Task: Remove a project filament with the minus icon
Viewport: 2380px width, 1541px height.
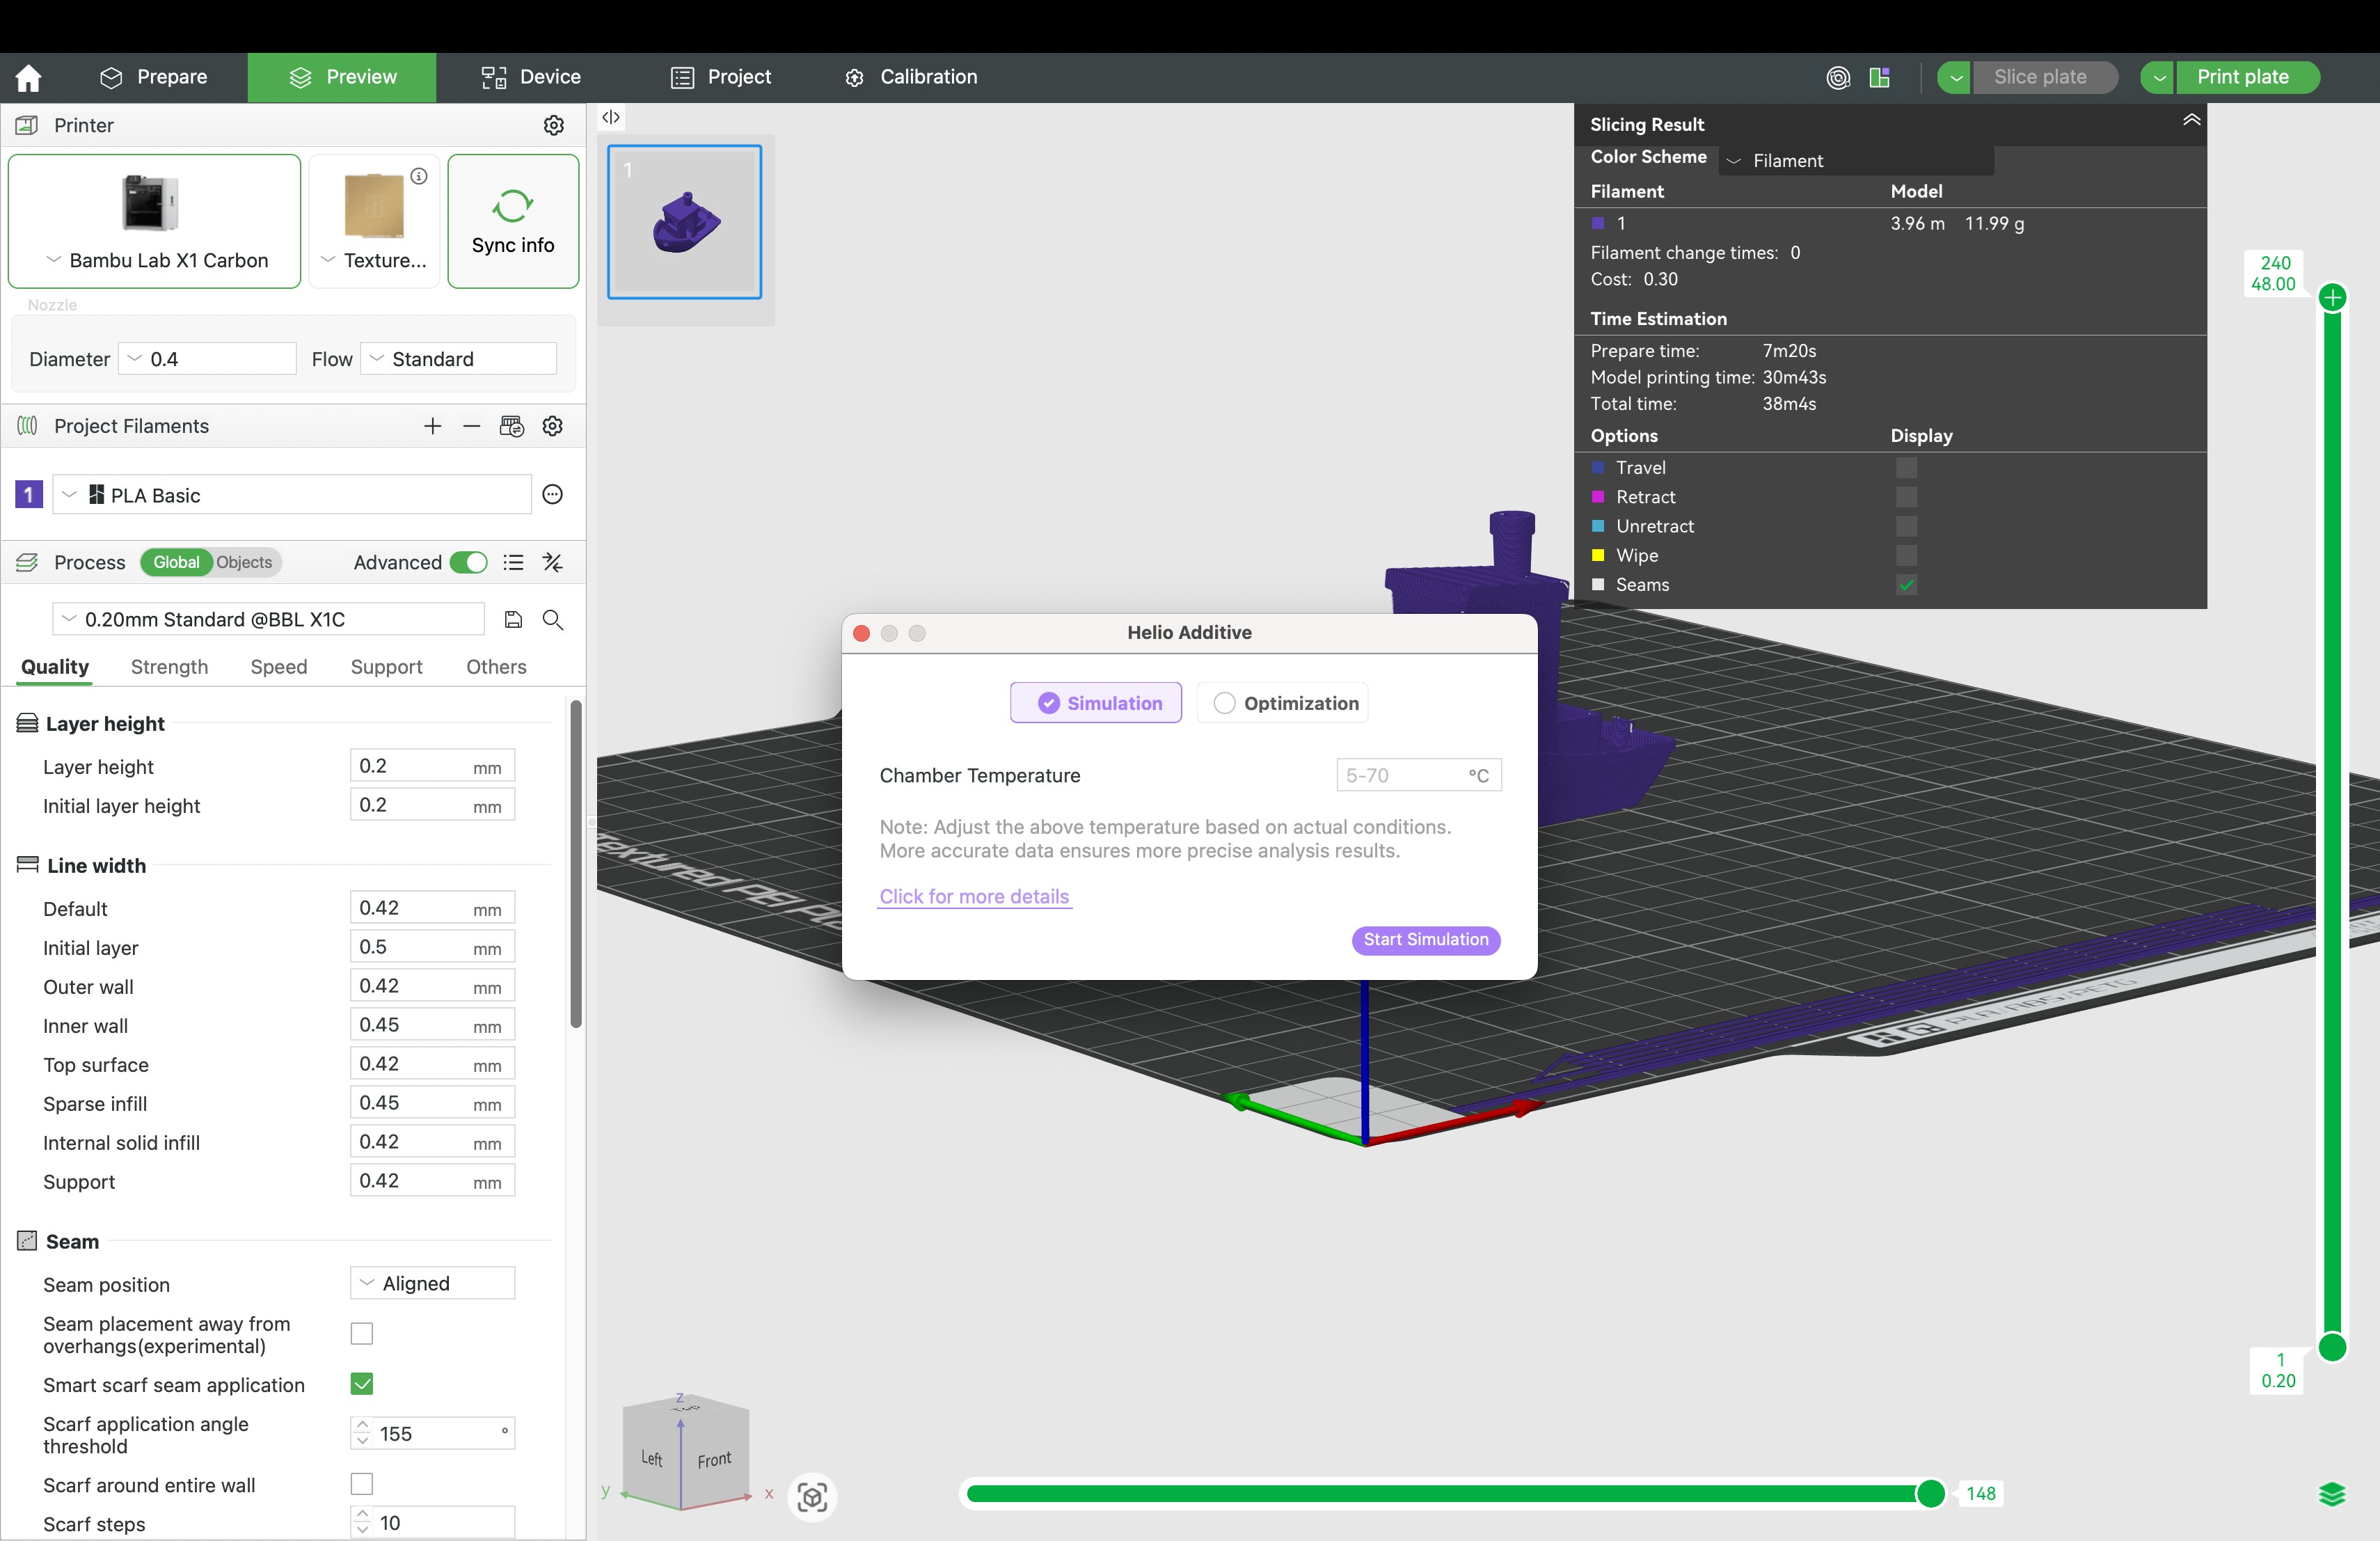Action: pos(472,426)
